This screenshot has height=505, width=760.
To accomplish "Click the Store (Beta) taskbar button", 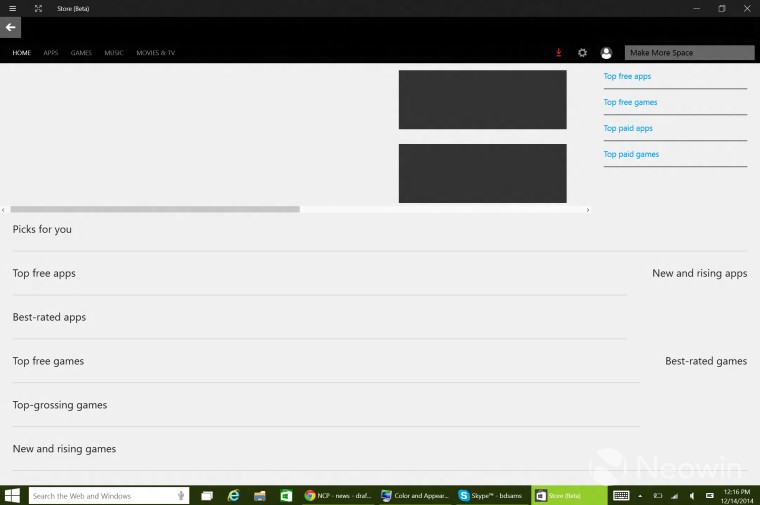I will click(569, 496).
